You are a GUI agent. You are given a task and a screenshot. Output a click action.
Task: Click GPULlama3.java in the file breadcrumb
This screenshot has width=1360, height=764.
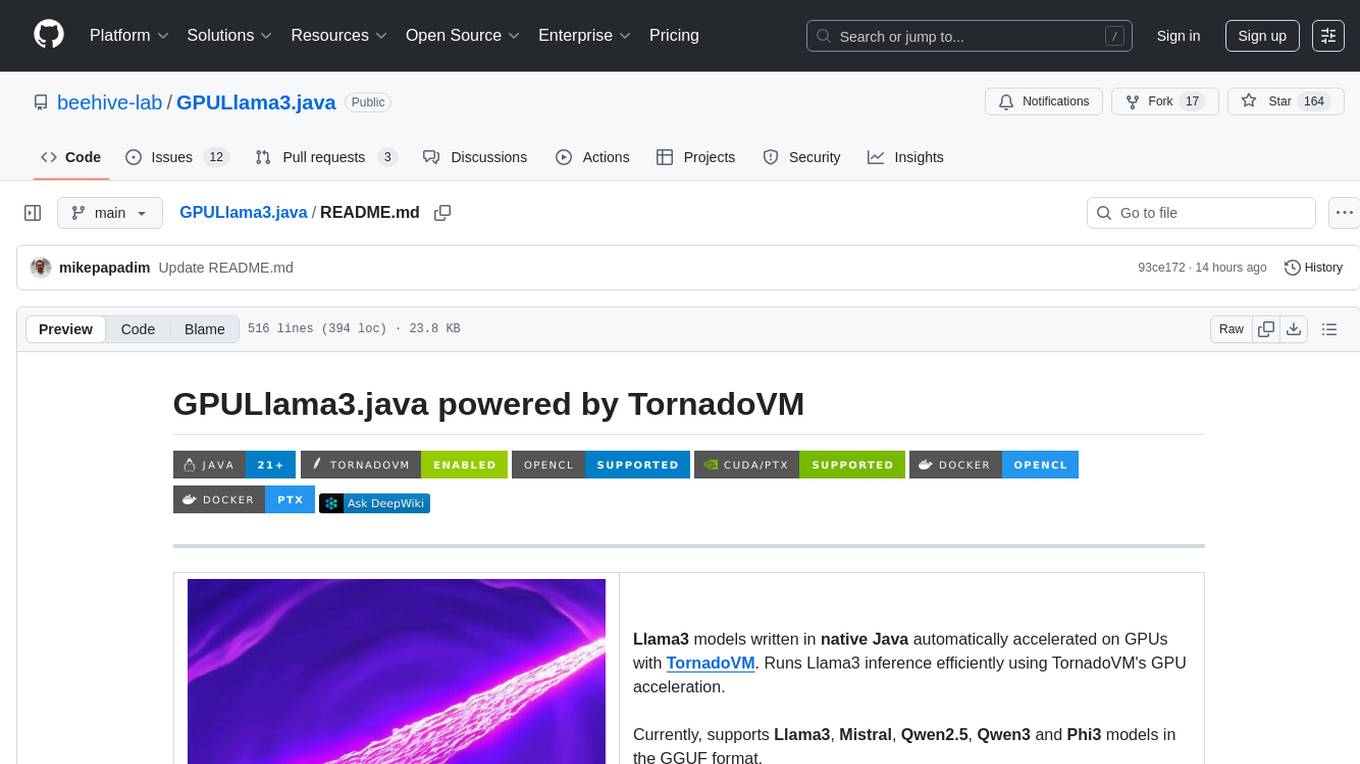click(x=243, y=213)
